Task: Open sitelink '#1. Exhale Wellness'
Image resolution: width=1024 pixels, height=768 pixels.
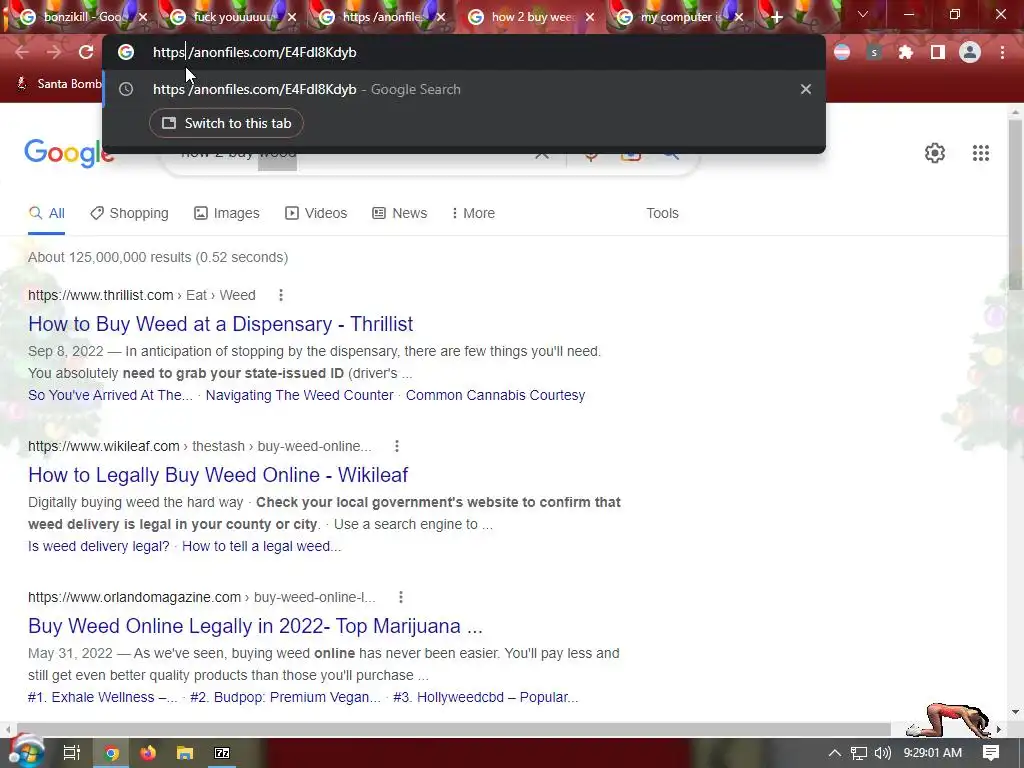Action: coord(103,697)
